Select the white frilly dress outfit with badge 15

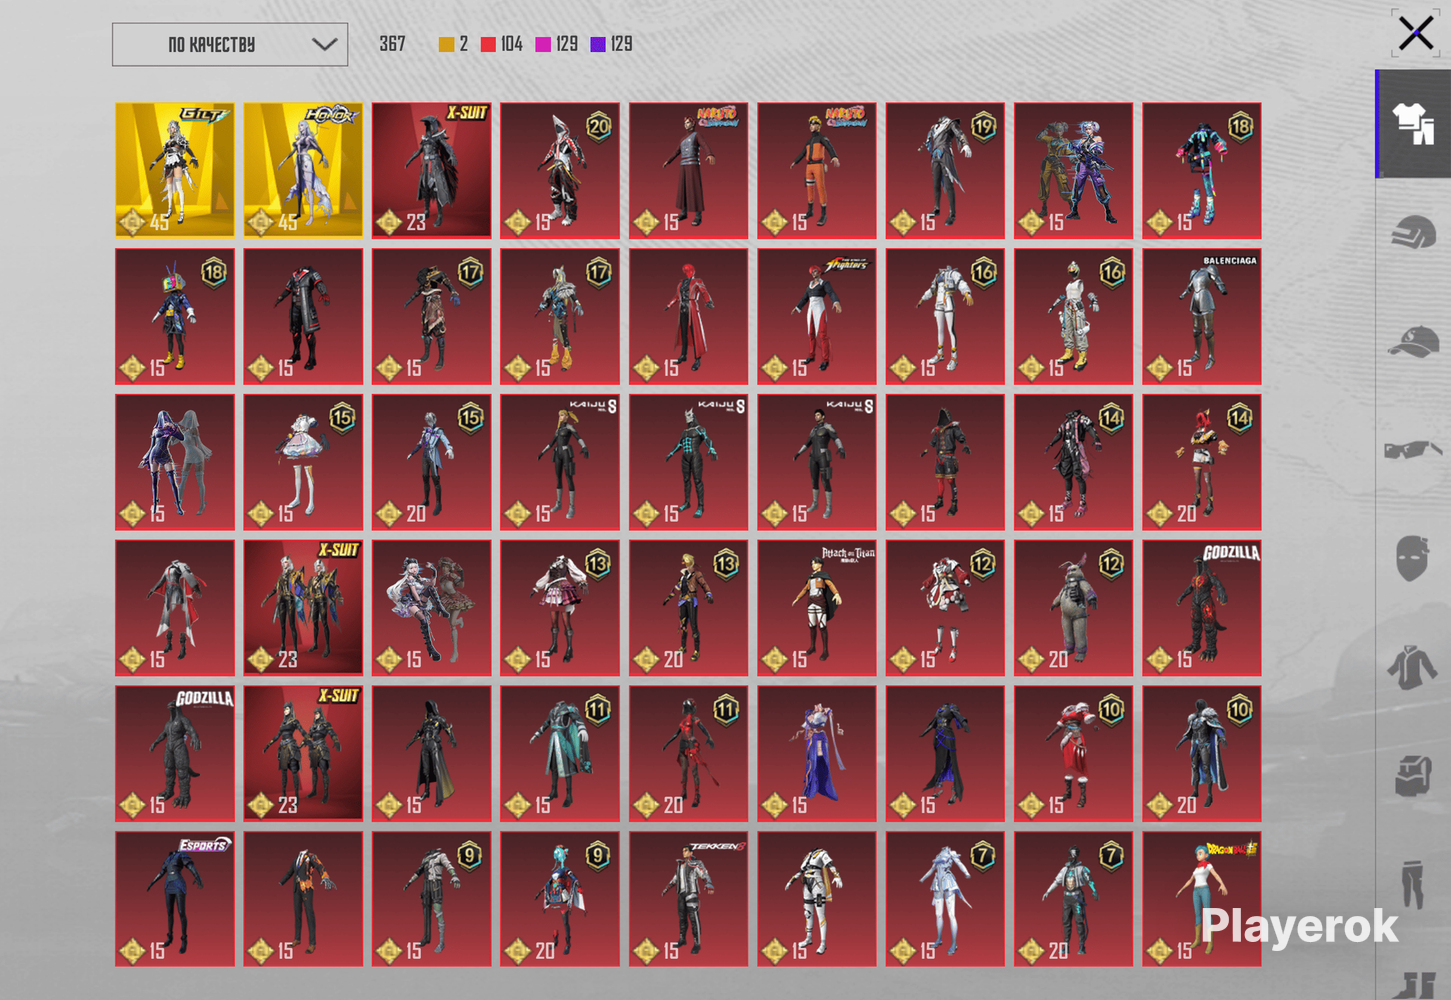pyautogui.click(x=303, y=462)
